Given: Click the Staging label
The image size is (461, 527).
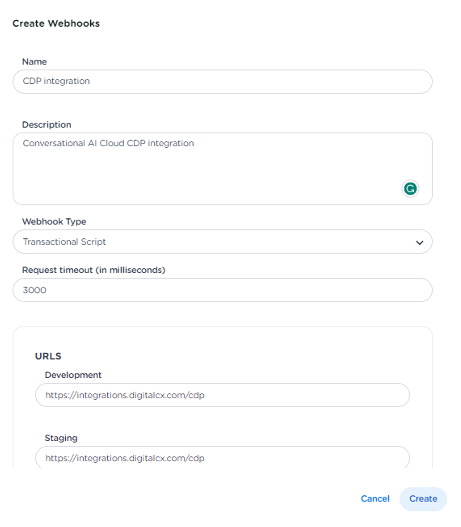Looking at the screenshot, I should (61, 438).
